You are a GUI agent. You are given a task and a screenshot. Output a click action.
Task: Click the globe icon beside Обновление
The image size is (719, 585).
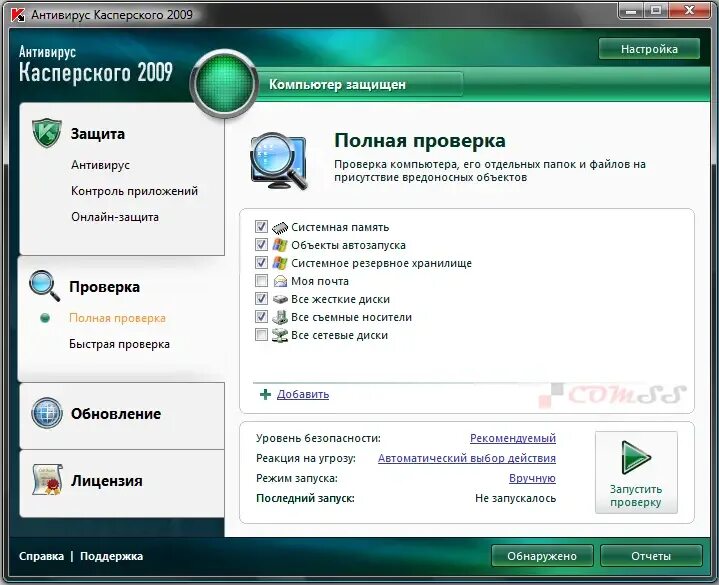click(x=47, y=413)
